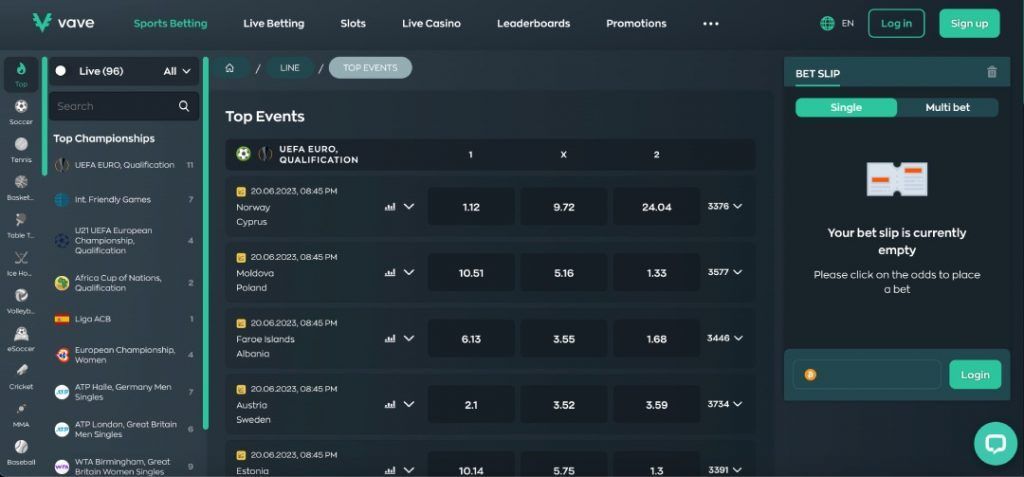
Task: Pick Albania win at 1.68
Action: point(656,339)
